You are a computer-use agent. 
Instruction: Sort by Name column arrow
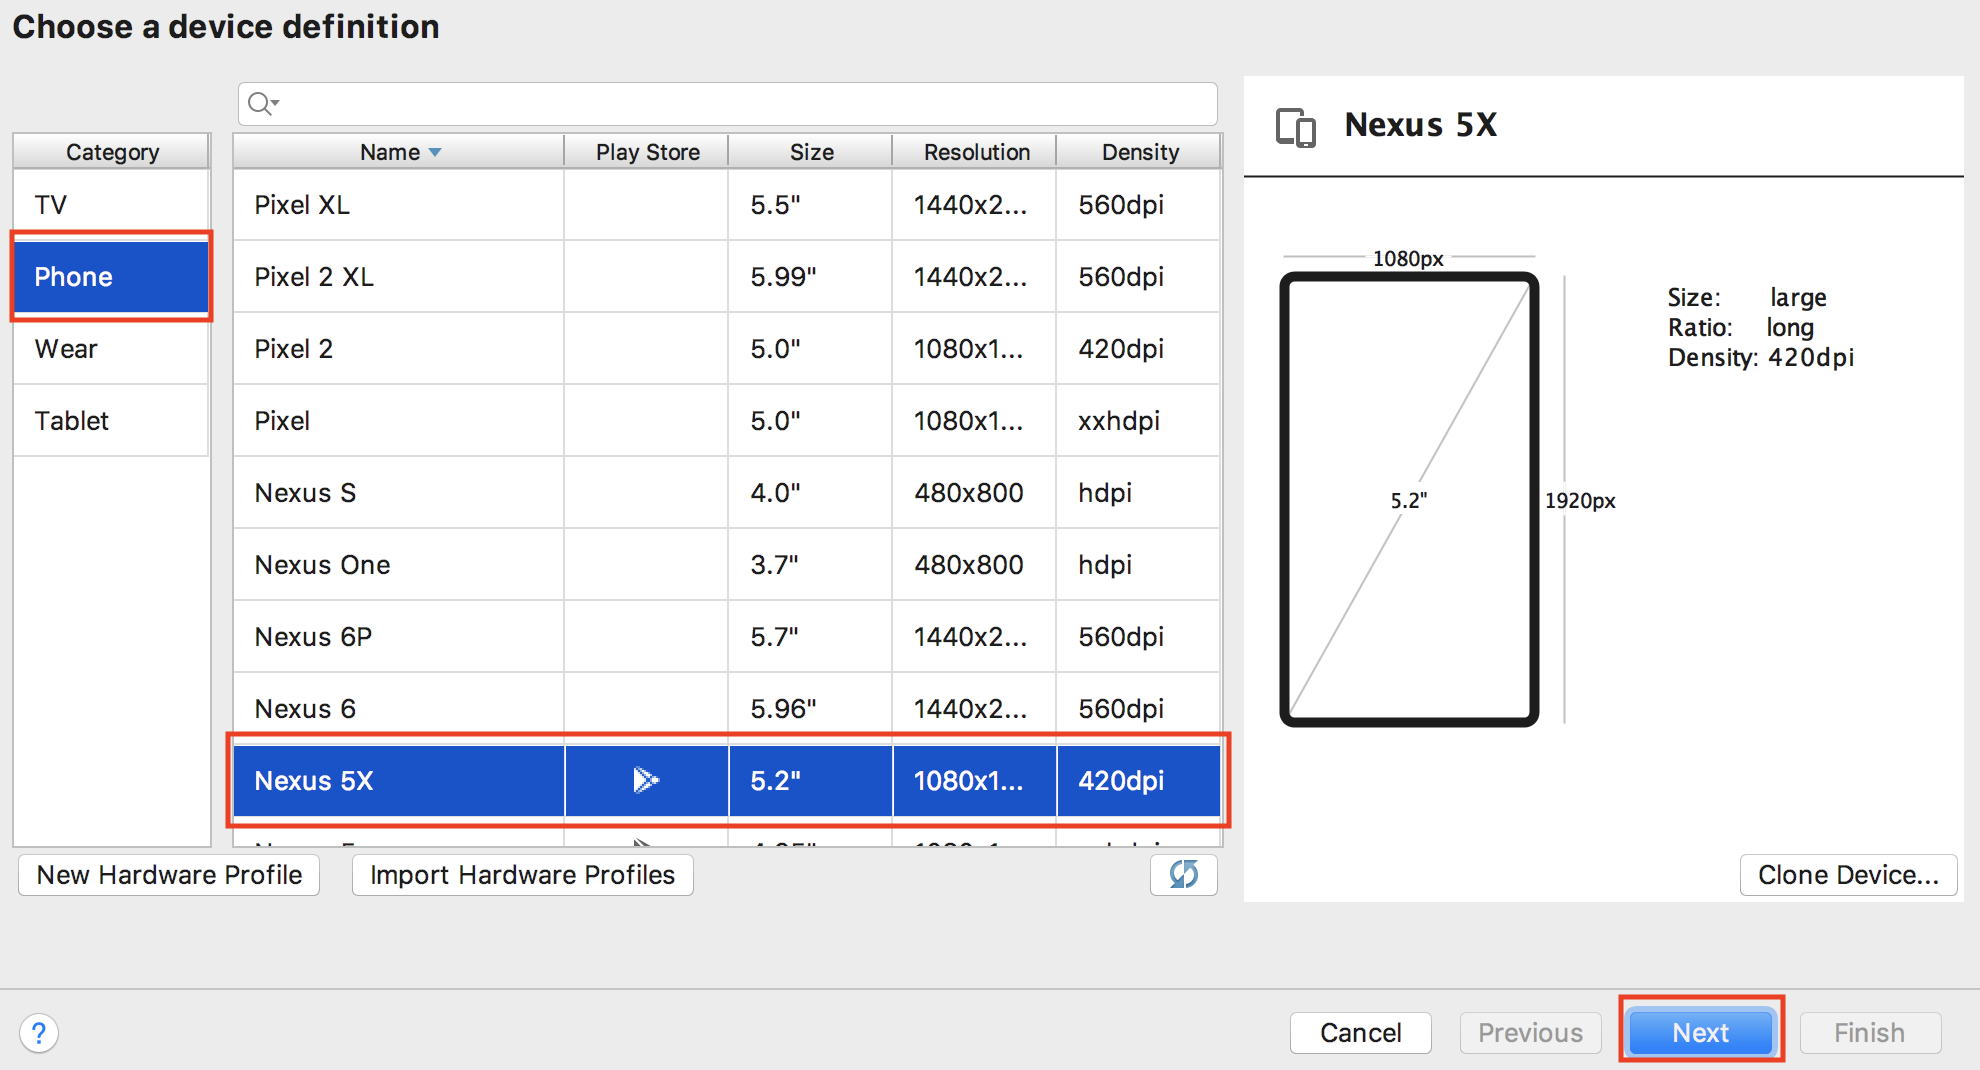[435, 152]
